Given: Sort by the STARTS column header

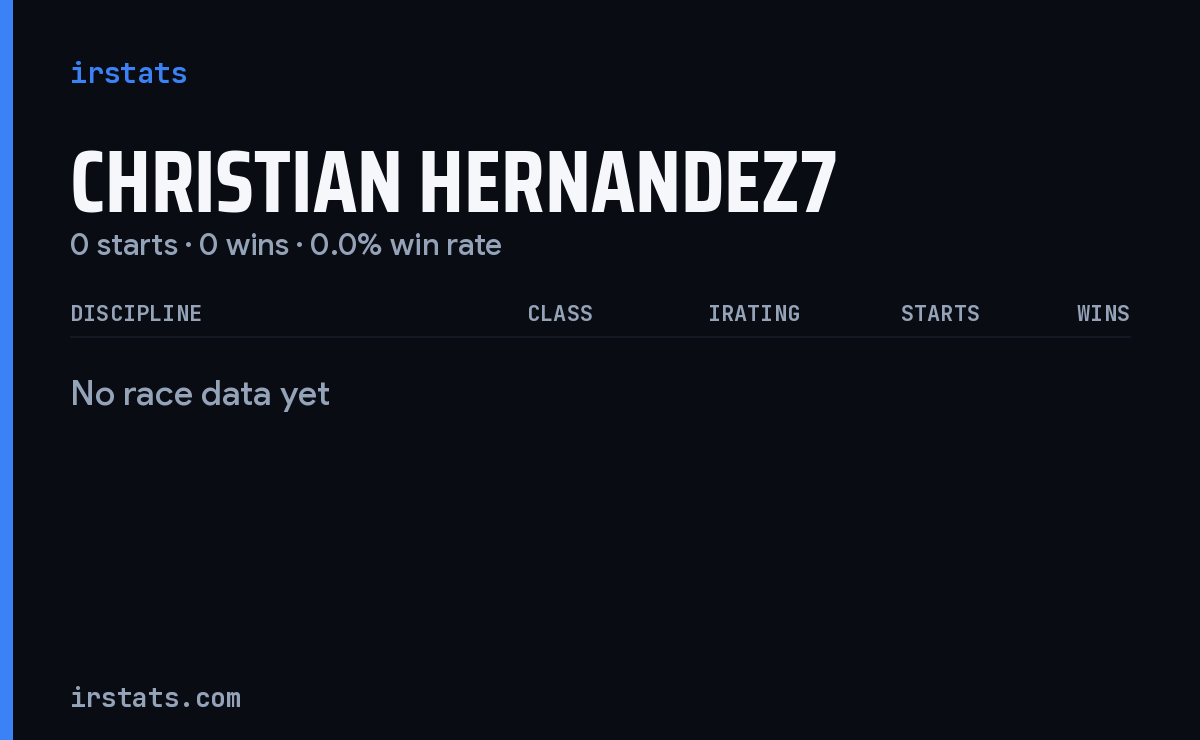Looking at the screenshot, I should click(940, 314).
